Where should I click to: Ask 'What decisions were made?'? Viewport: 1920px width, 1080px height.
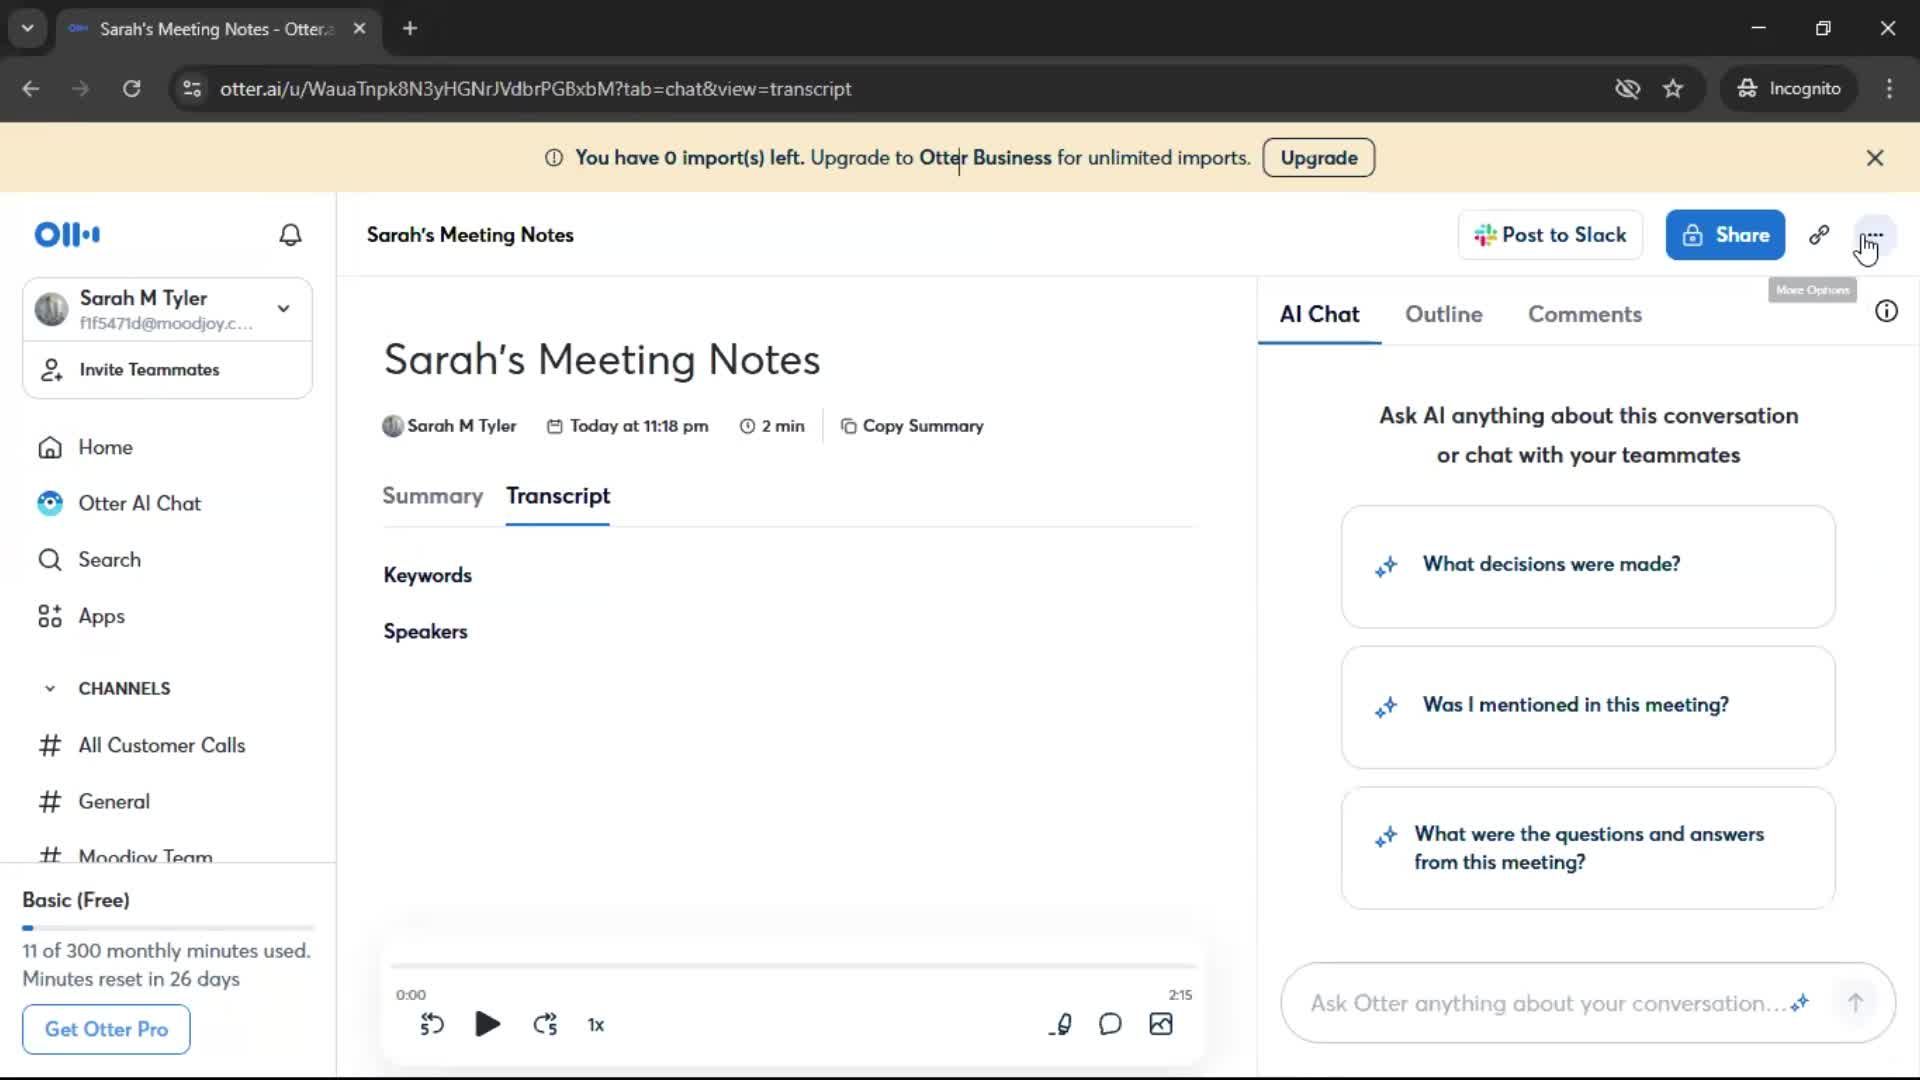click(1588, 567)
